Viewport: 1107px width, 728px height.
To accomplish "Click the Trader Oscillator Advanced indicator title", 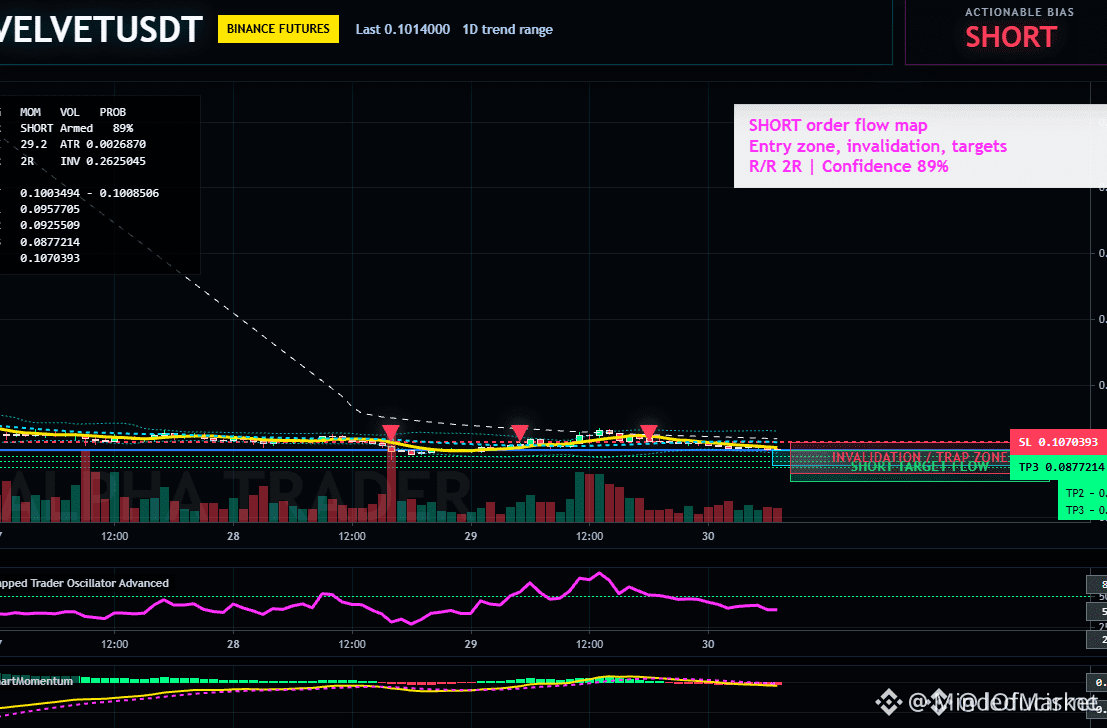I will click(85, 583).
